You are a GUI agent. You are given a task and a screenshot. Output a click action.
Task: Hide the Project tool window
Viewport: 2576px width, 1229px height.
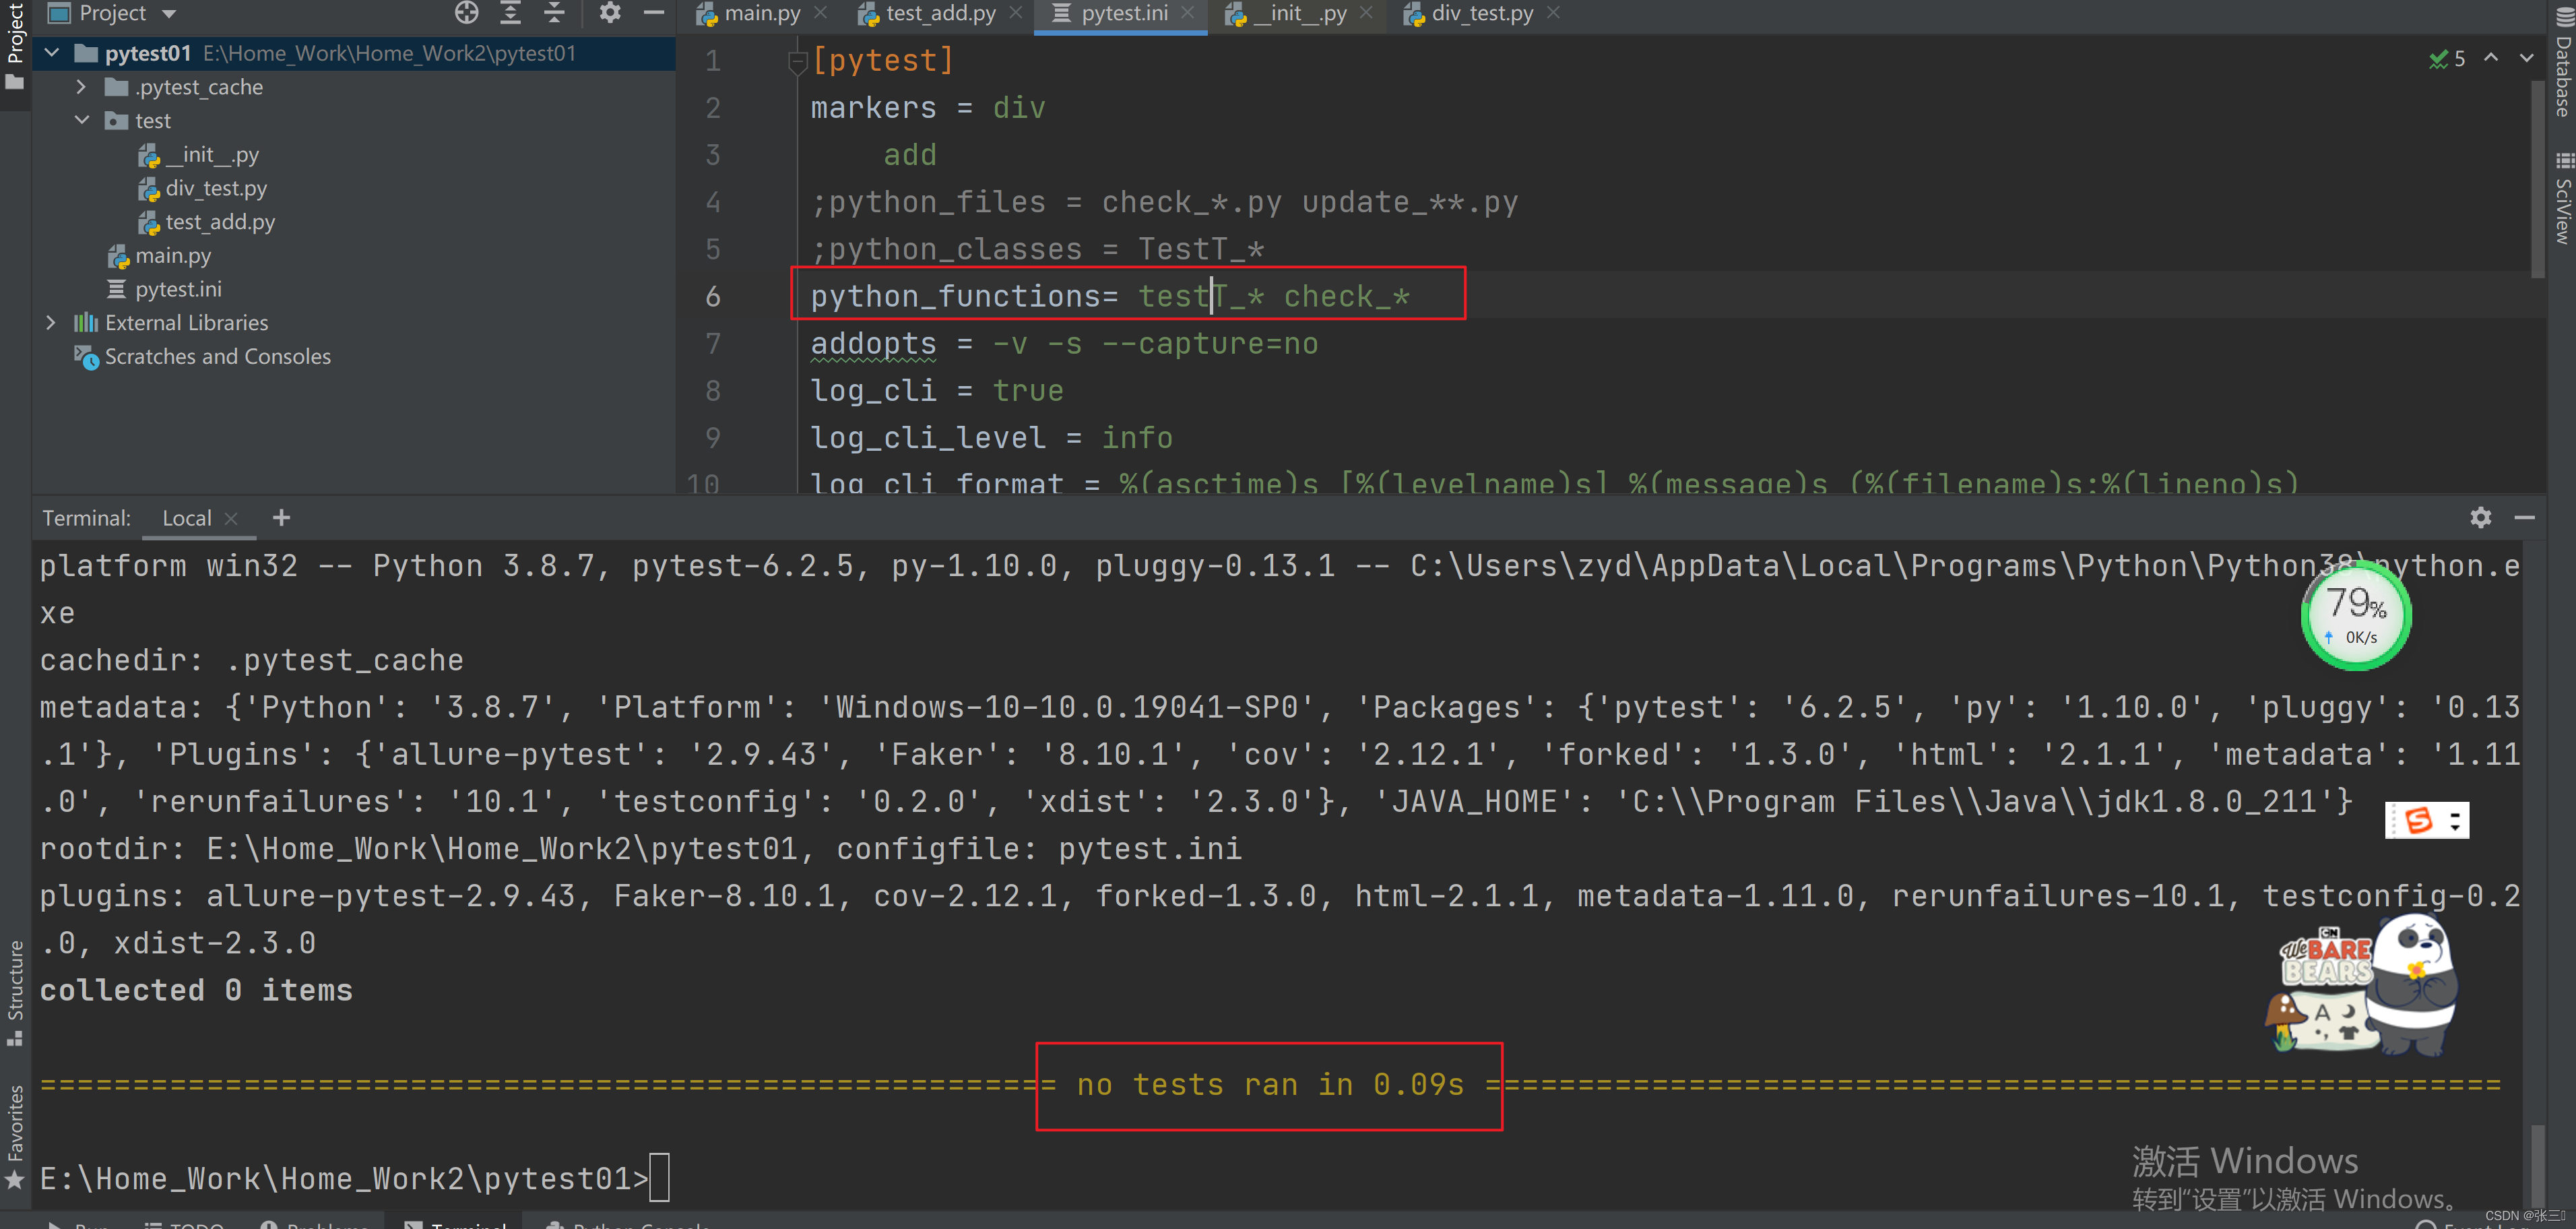click(654, 13)
